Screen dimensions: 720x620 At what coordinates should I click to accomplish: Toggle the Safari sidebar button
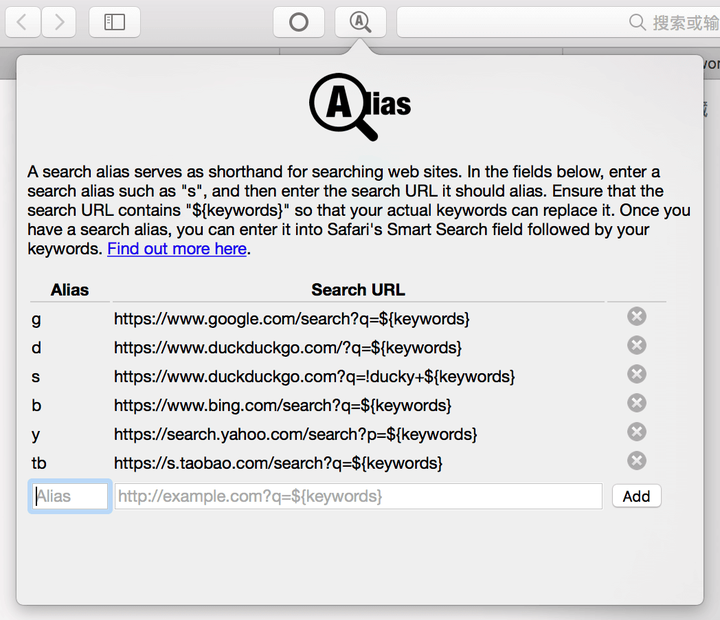(x=114, y=22)
